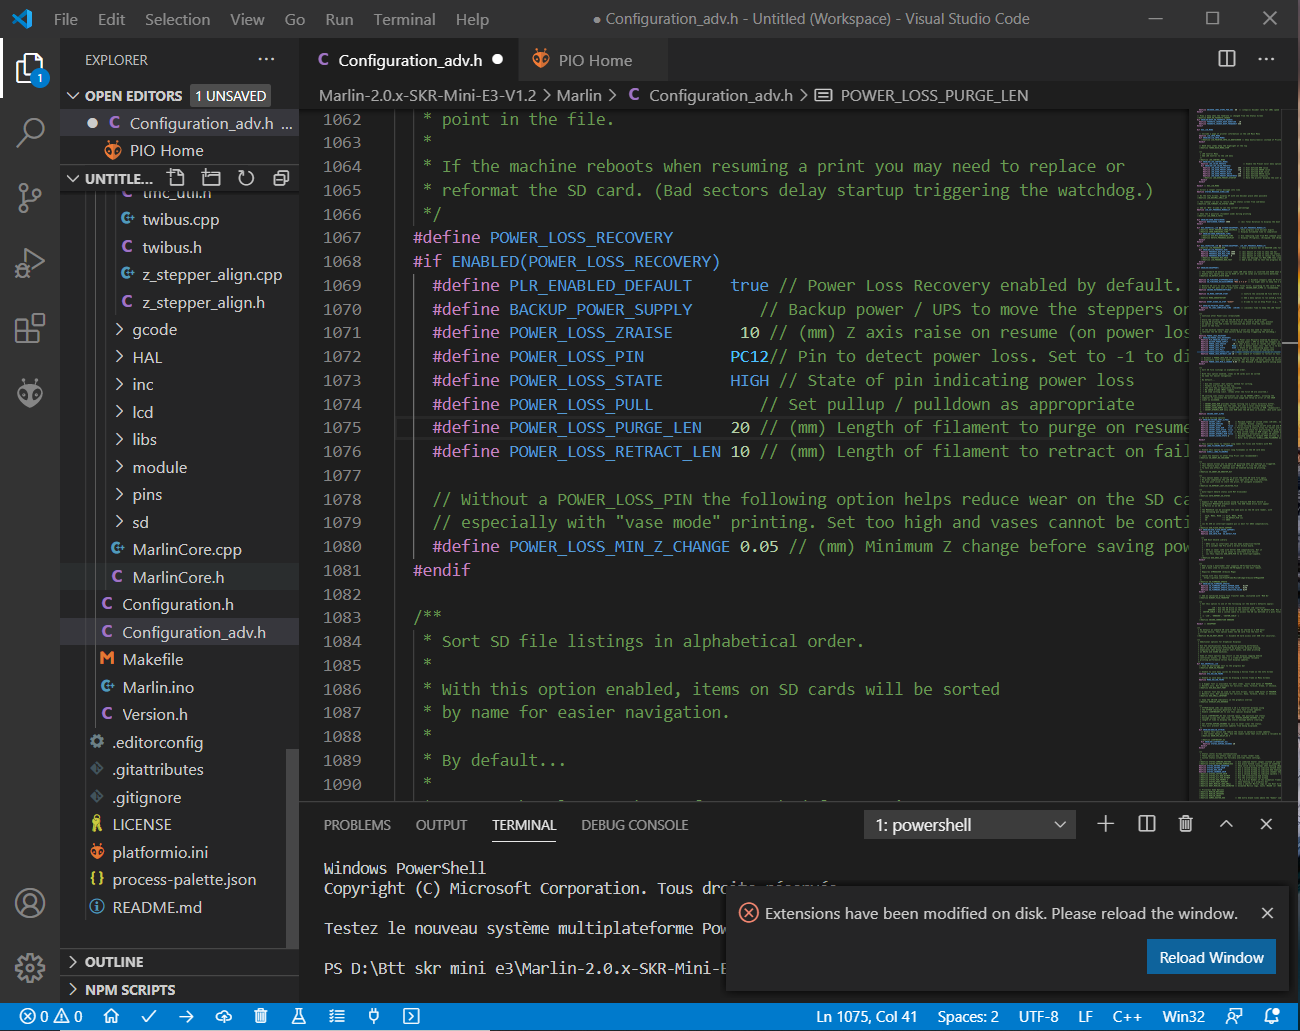1300x1031 pixels.
Task: Change encoding via UTF-8 status item
Action: pyautogui.click(x=1038, y=1016)
